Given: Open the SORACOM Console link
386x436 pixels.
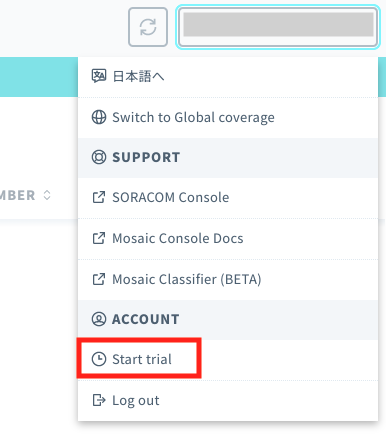Looking at the screenshot, I should coord(228,198).
